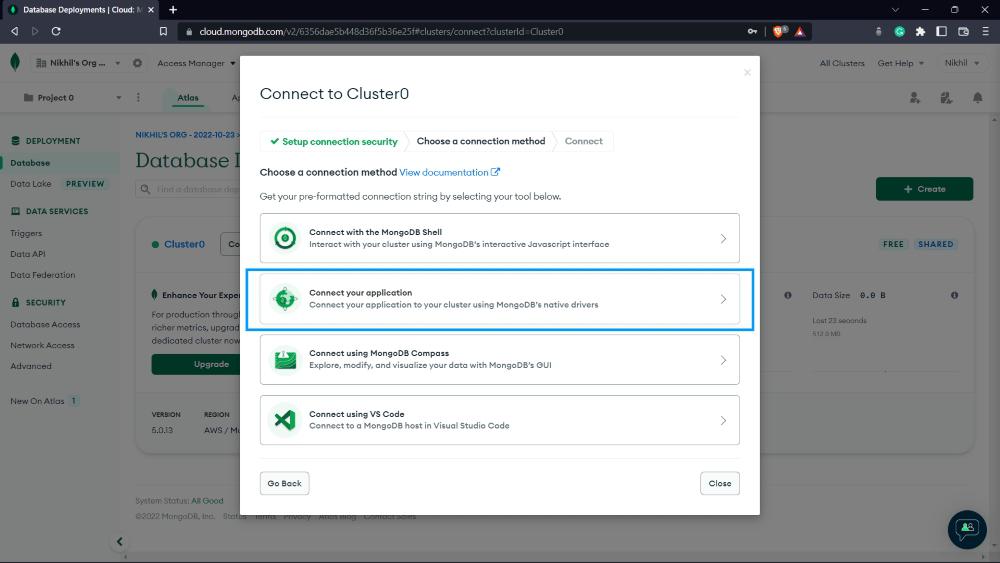The height and width of the screenshot is (563, 1000).
Task: Collapse the sidebar with arrow icon
Action: coord(119,541)
